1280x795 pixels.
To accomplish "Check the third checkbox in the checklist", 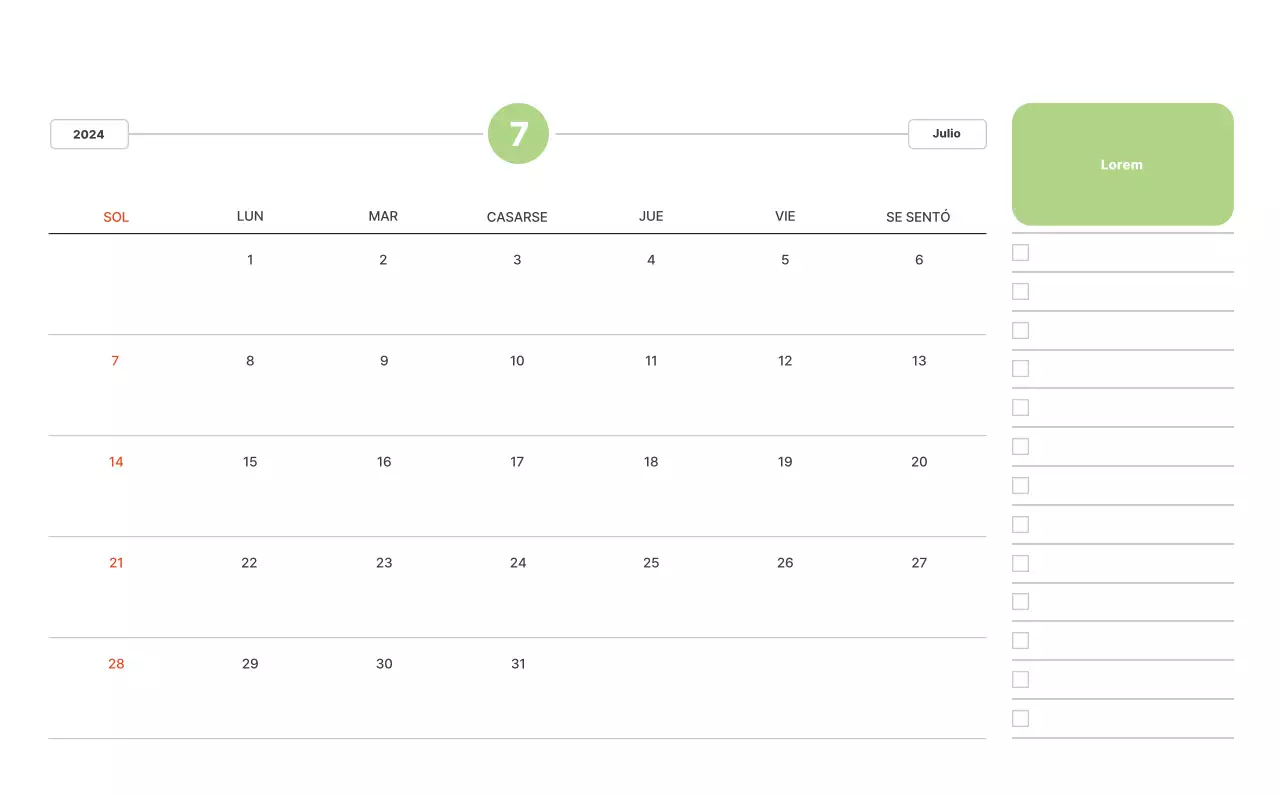I will click(1020, 330).
